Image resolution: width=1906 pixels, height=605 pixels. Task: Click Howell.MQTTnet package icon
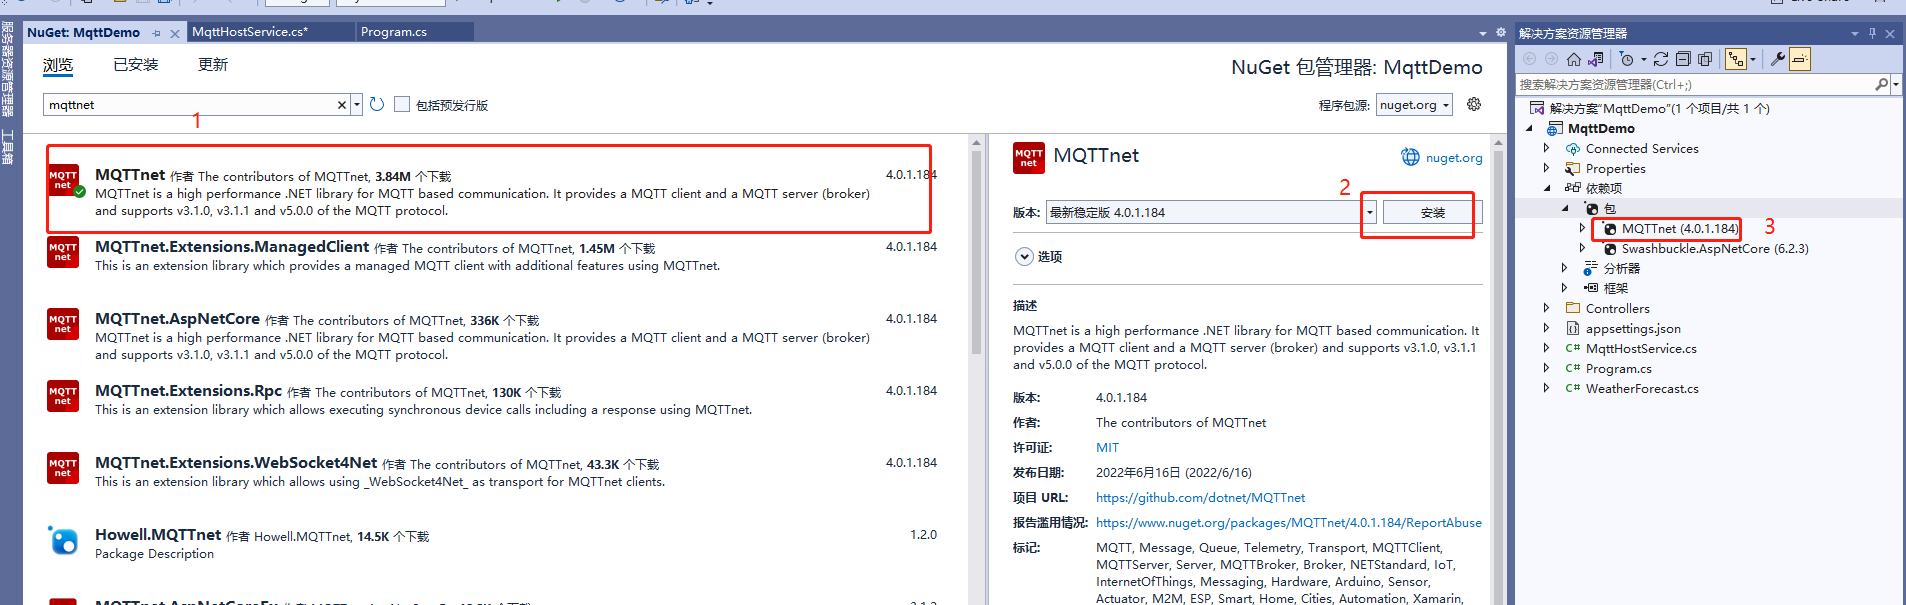[63, 540]
